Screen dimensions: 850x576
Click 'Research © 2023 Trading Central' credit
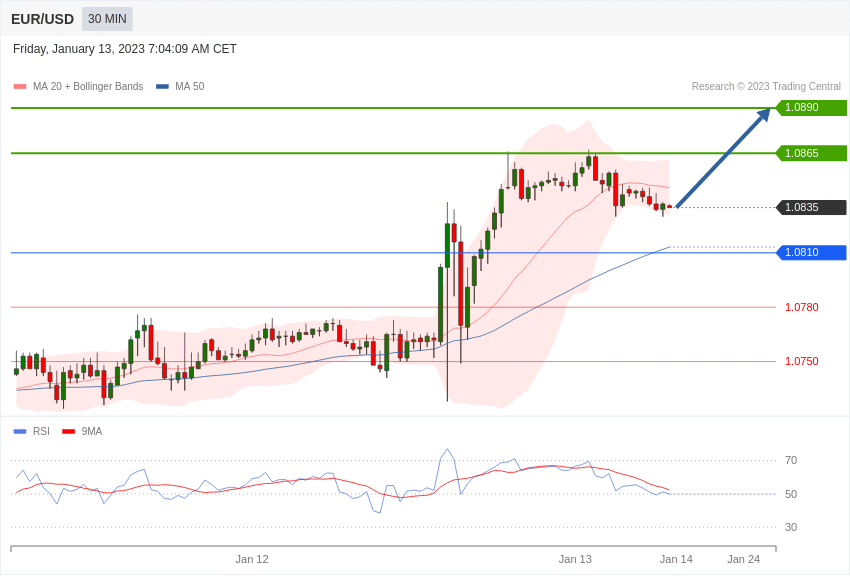[x=766, y=86]
